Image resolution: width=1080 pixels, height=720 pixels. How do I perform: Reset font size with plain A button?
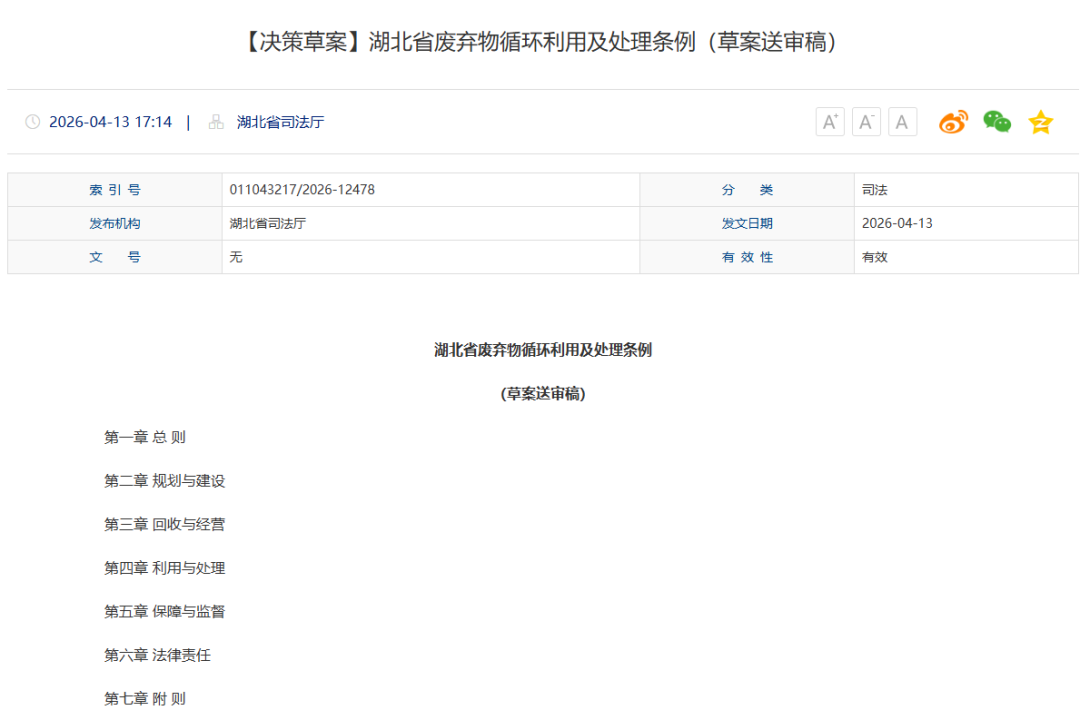902,122
